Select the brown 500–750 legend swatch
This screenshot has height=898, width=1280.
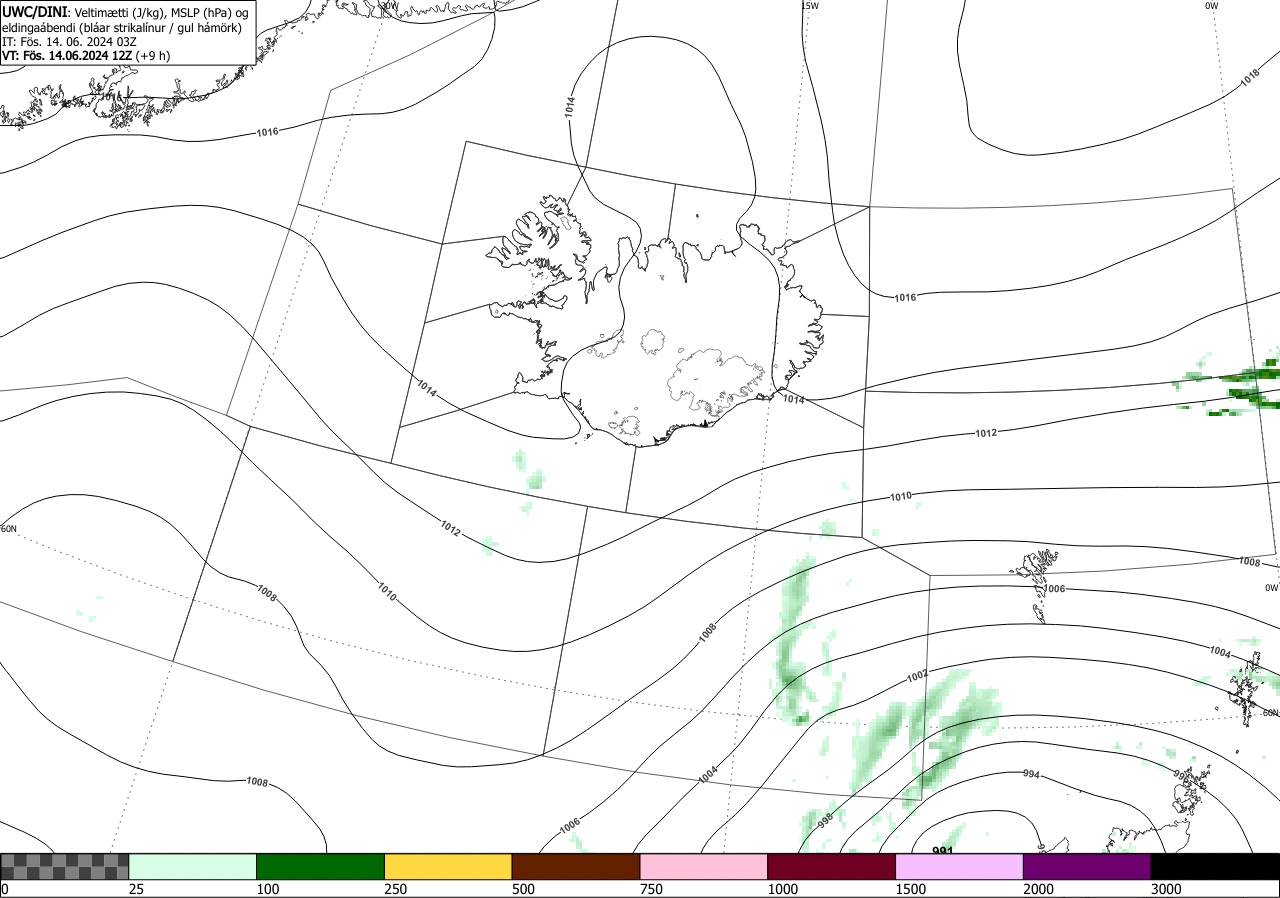pyautogui.click(x=576, y=866)
